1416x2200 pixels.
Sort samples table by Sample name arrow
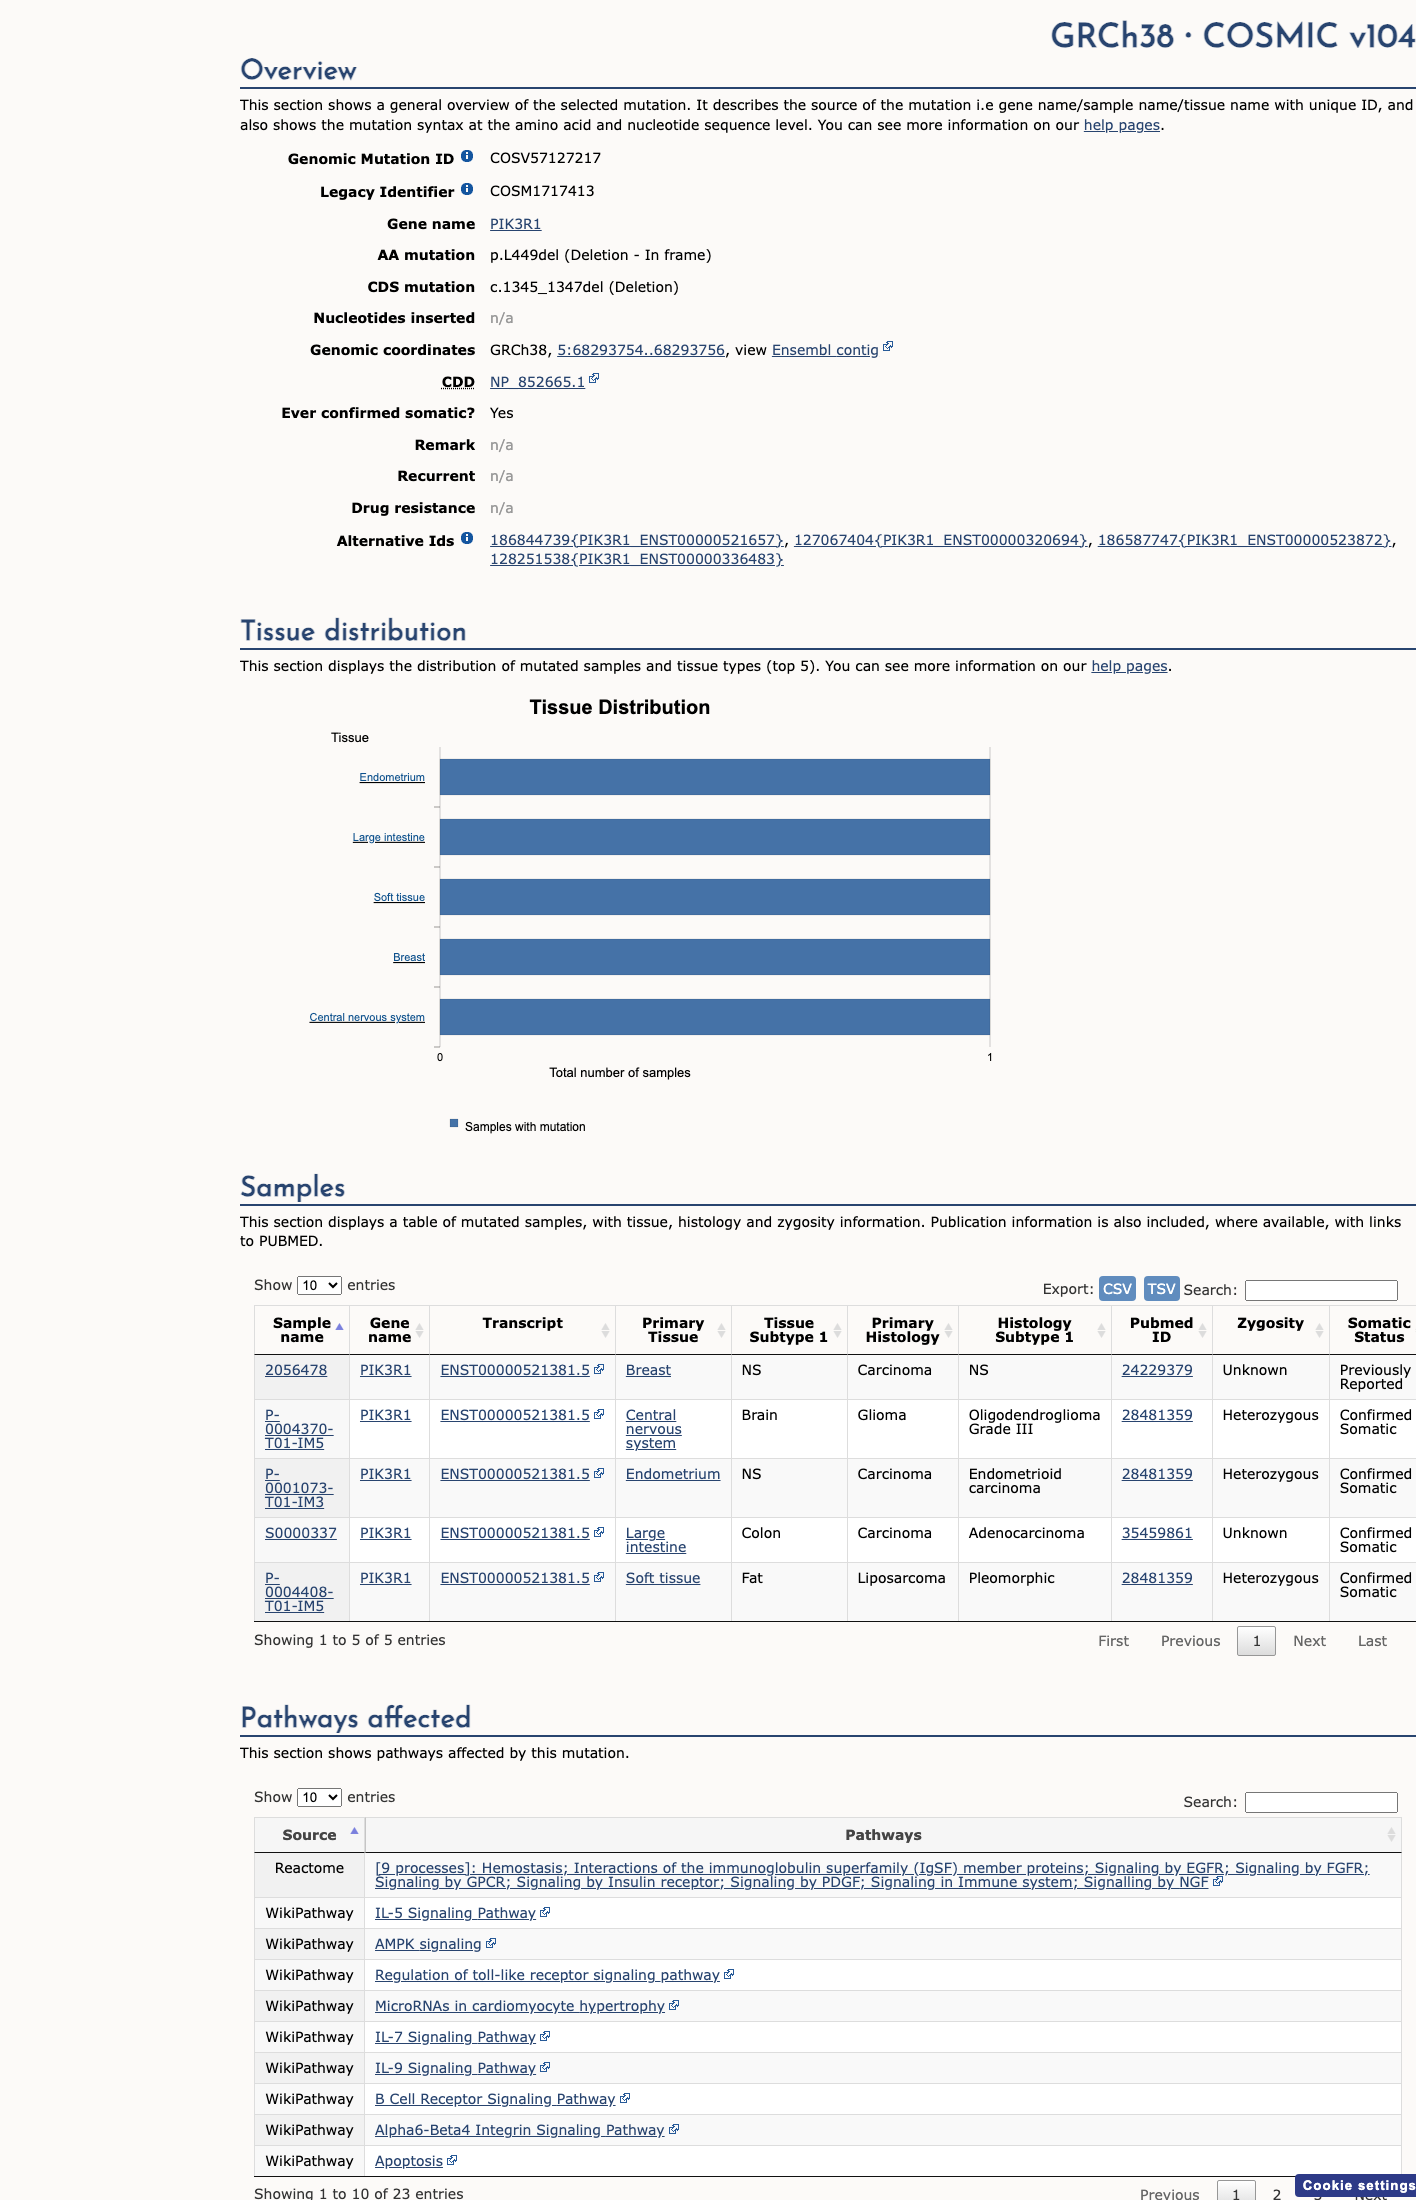pyautogui.click(x=339, y=1327)
